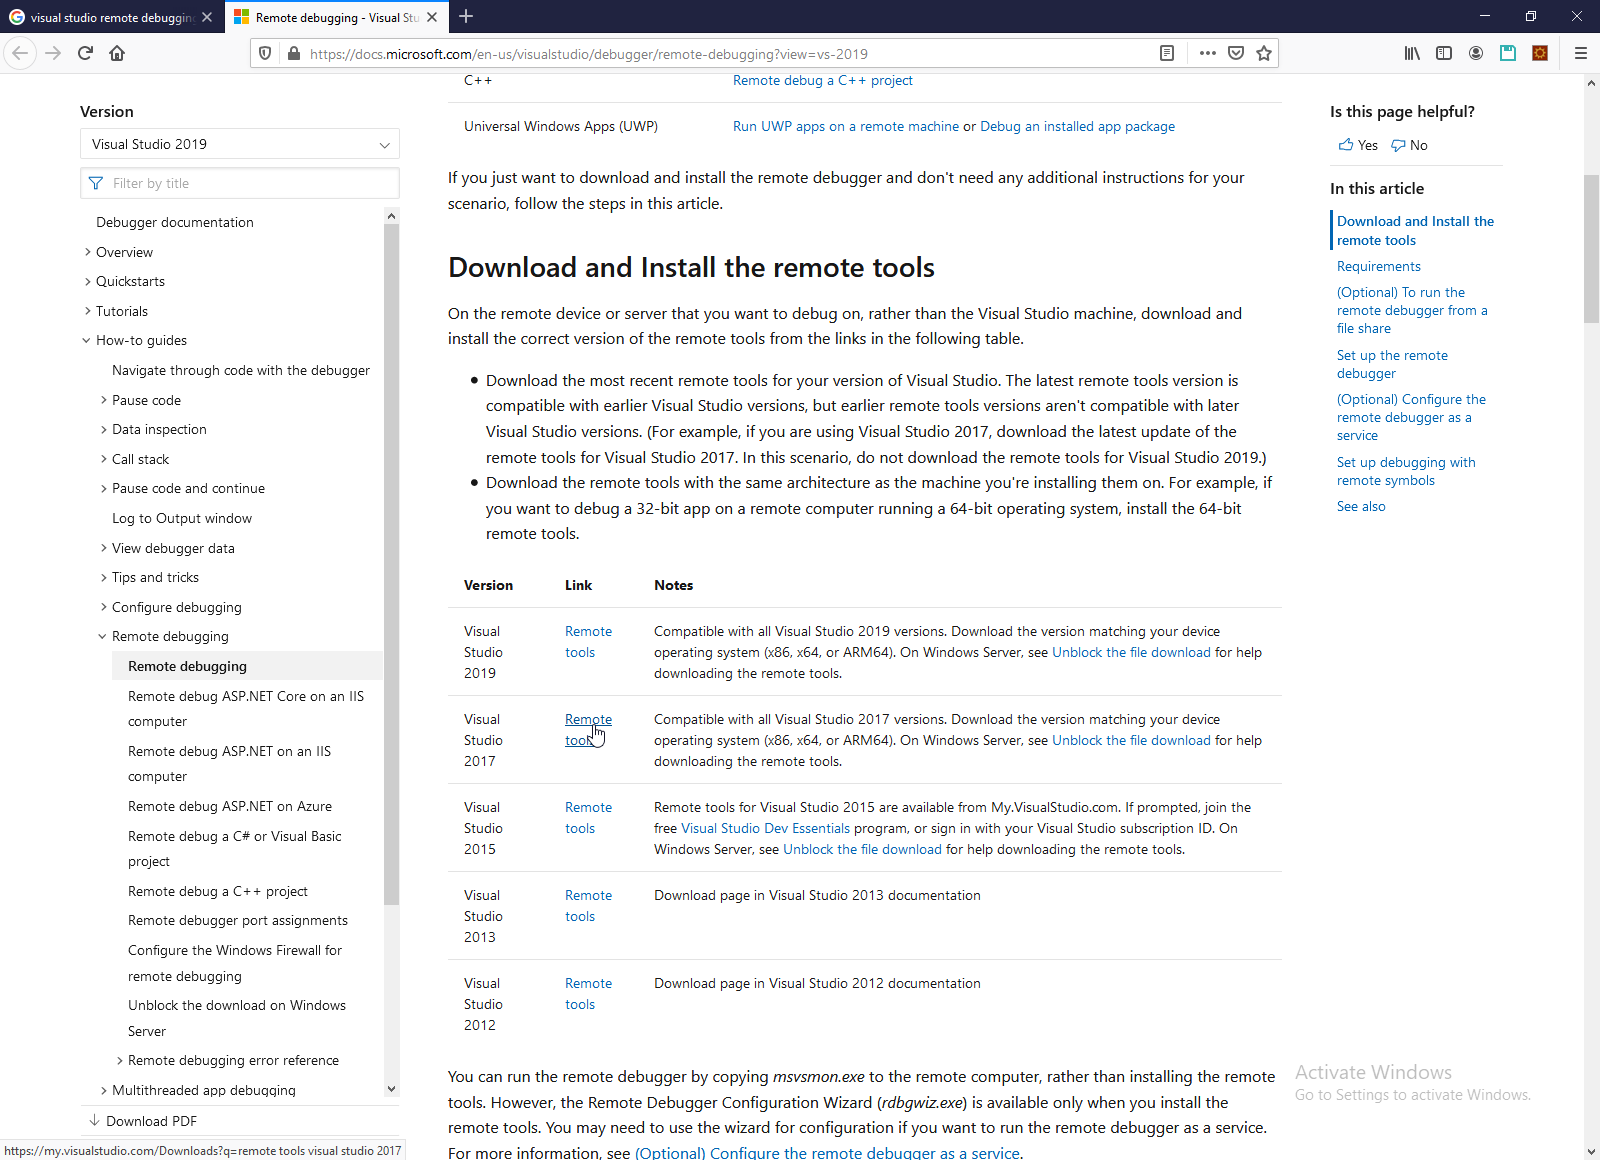The width and height of the screenshot is (1600, 1160).
Task: Select the Remote debugging - Visual Studio tab
Action: [336, 17]
